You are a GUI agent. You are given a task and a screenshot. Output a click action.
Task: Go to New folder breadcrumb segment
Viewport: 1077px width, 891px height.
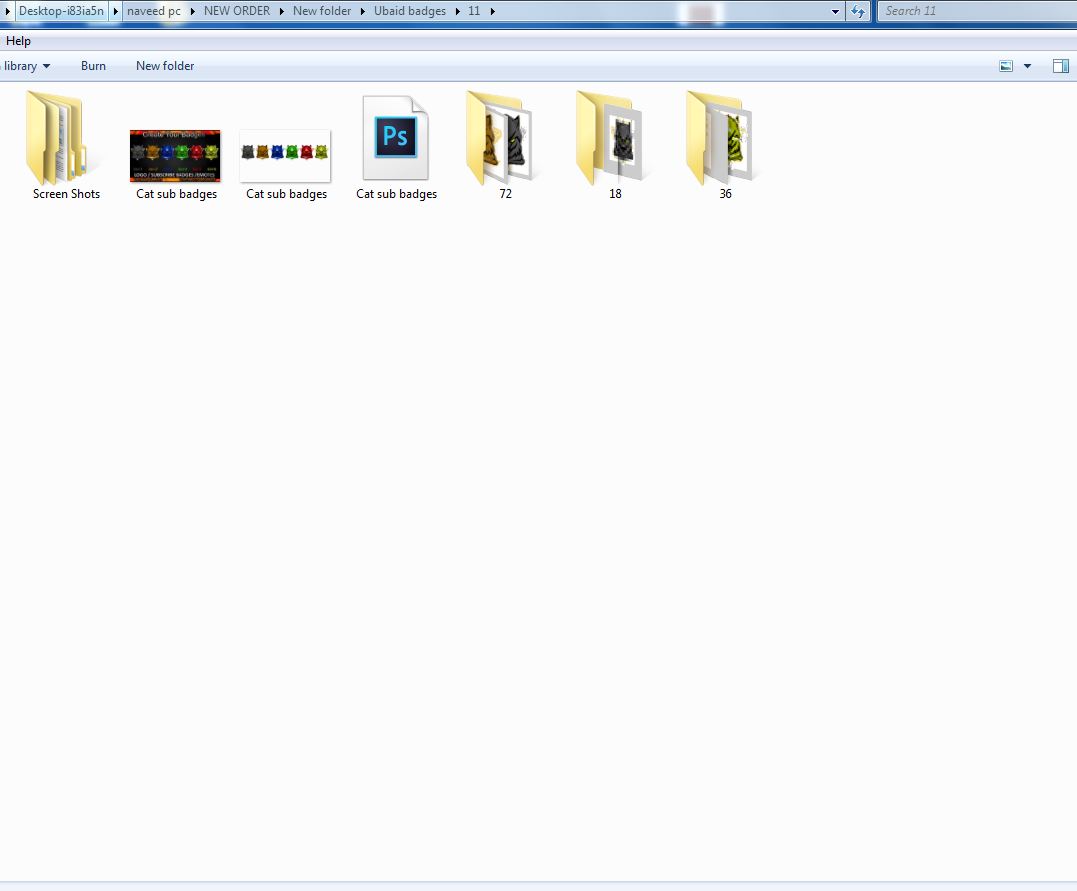[x=321, y=11]
